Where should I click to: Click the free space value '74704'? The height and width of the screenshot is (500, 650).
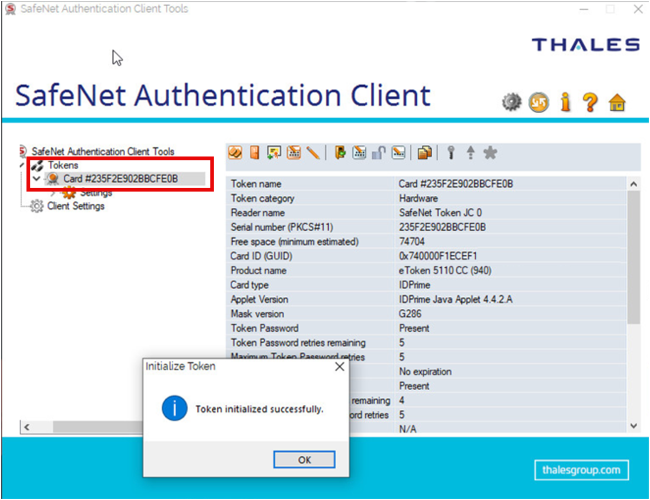coord(412,241)
